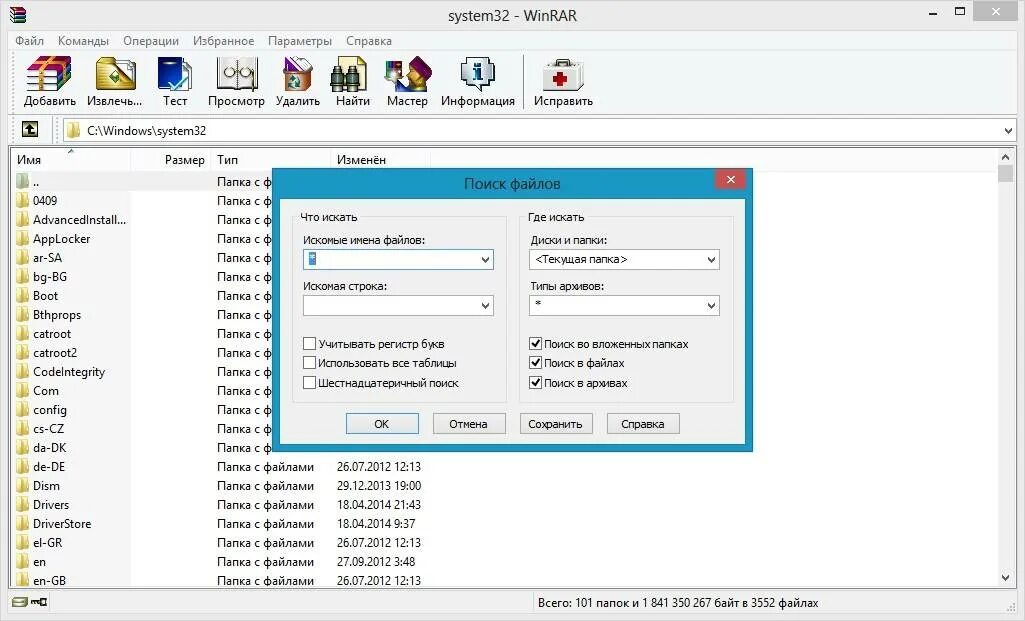Uncheck Поиск во вложенных папках
This screenshot has width=1025, height=621.
(x=535, y=344)
